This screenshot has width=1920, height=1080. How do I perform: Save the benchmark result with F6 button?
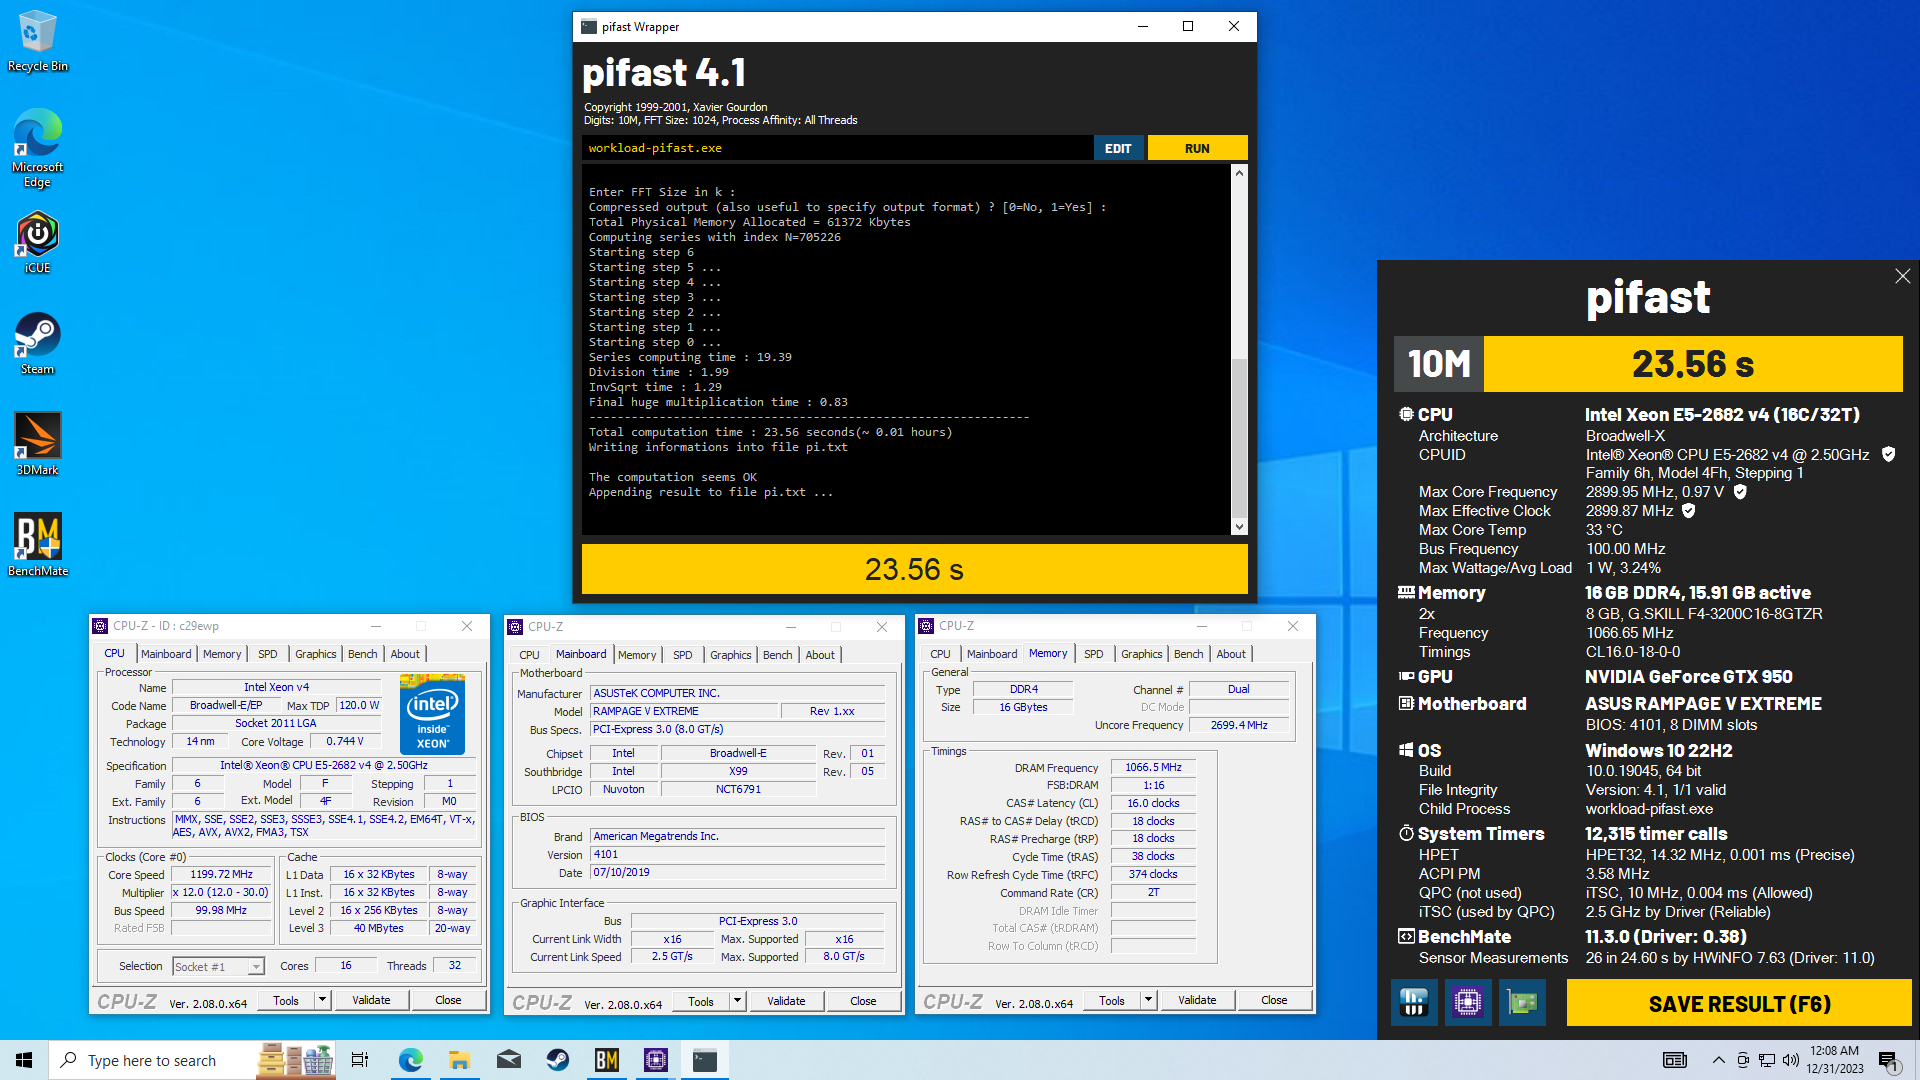[1739, 1003]
